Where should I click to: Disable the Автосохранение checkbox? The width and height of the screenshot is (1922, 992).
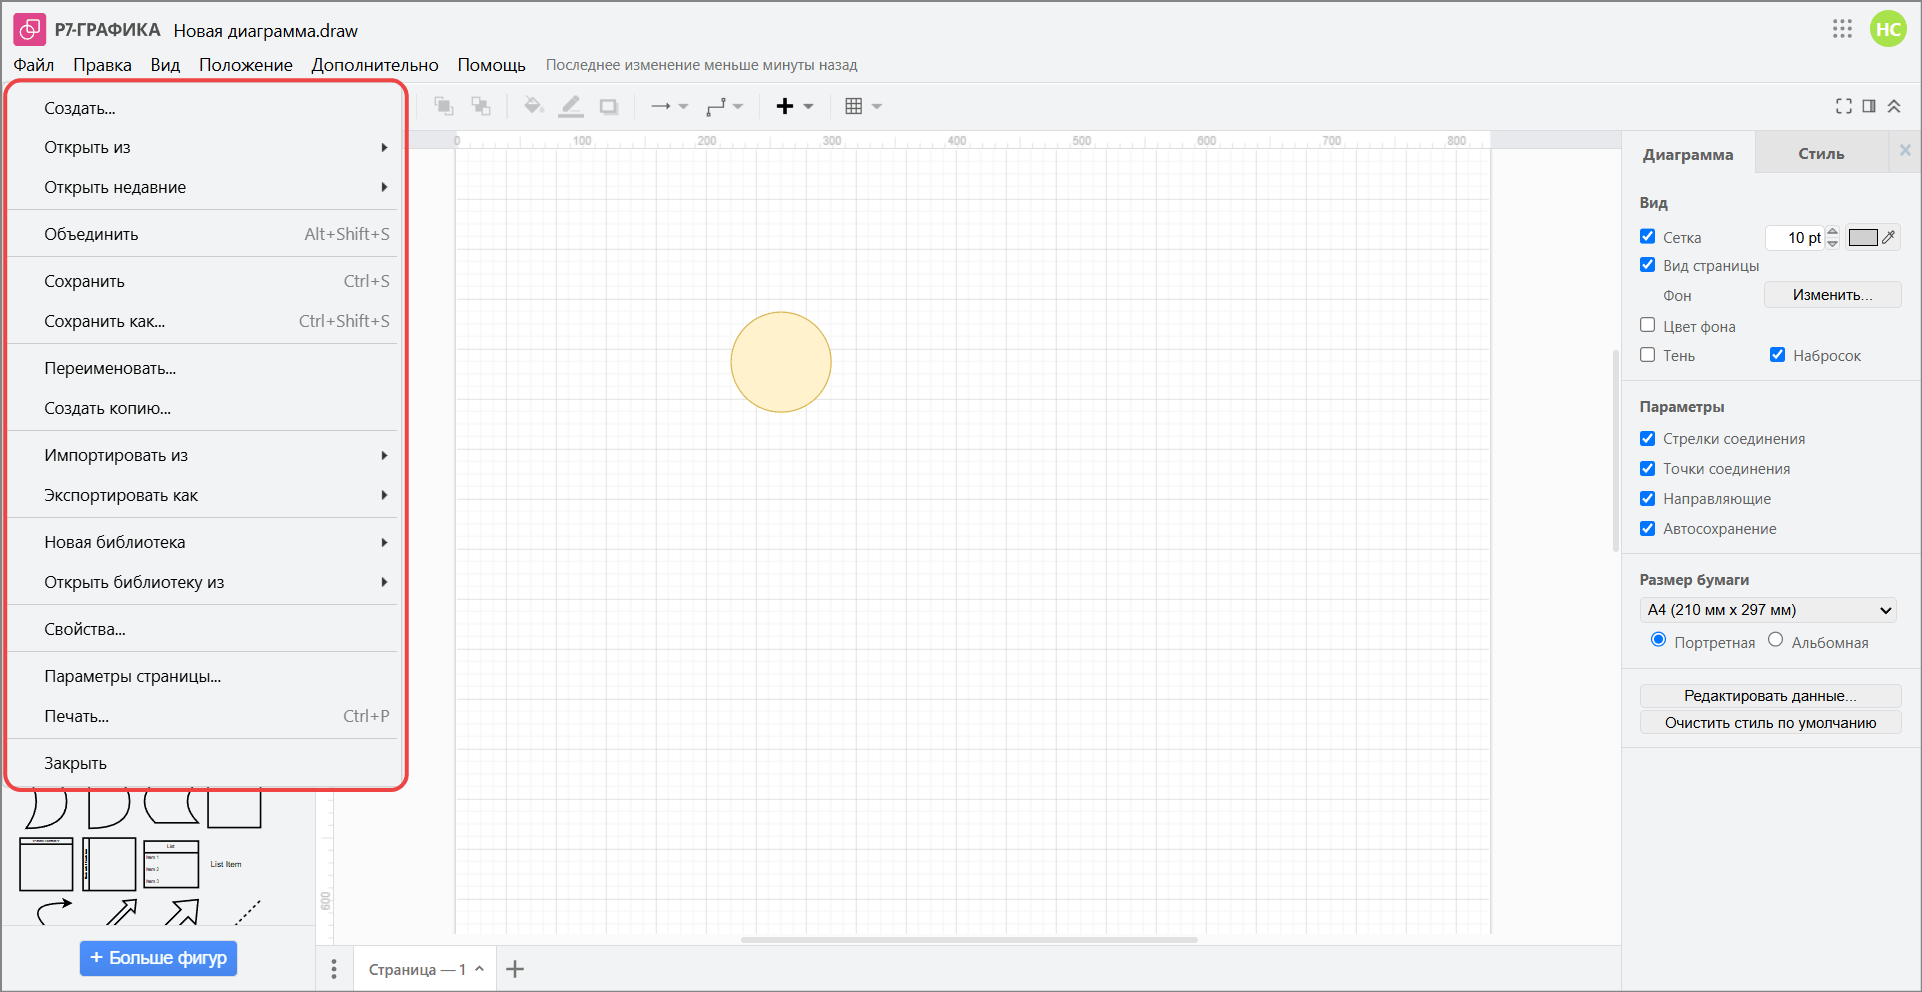(1648, 528)
